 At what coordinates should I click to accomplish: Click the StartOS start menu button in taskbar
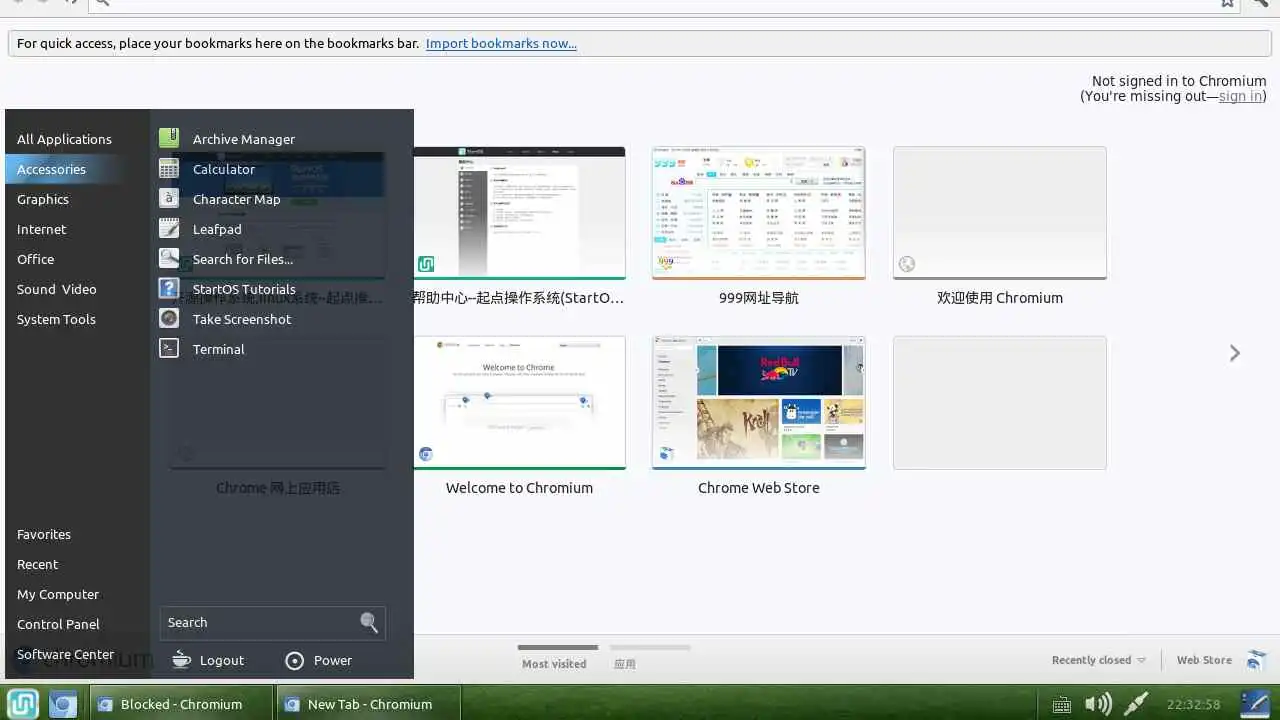click(x=22, y=704)
